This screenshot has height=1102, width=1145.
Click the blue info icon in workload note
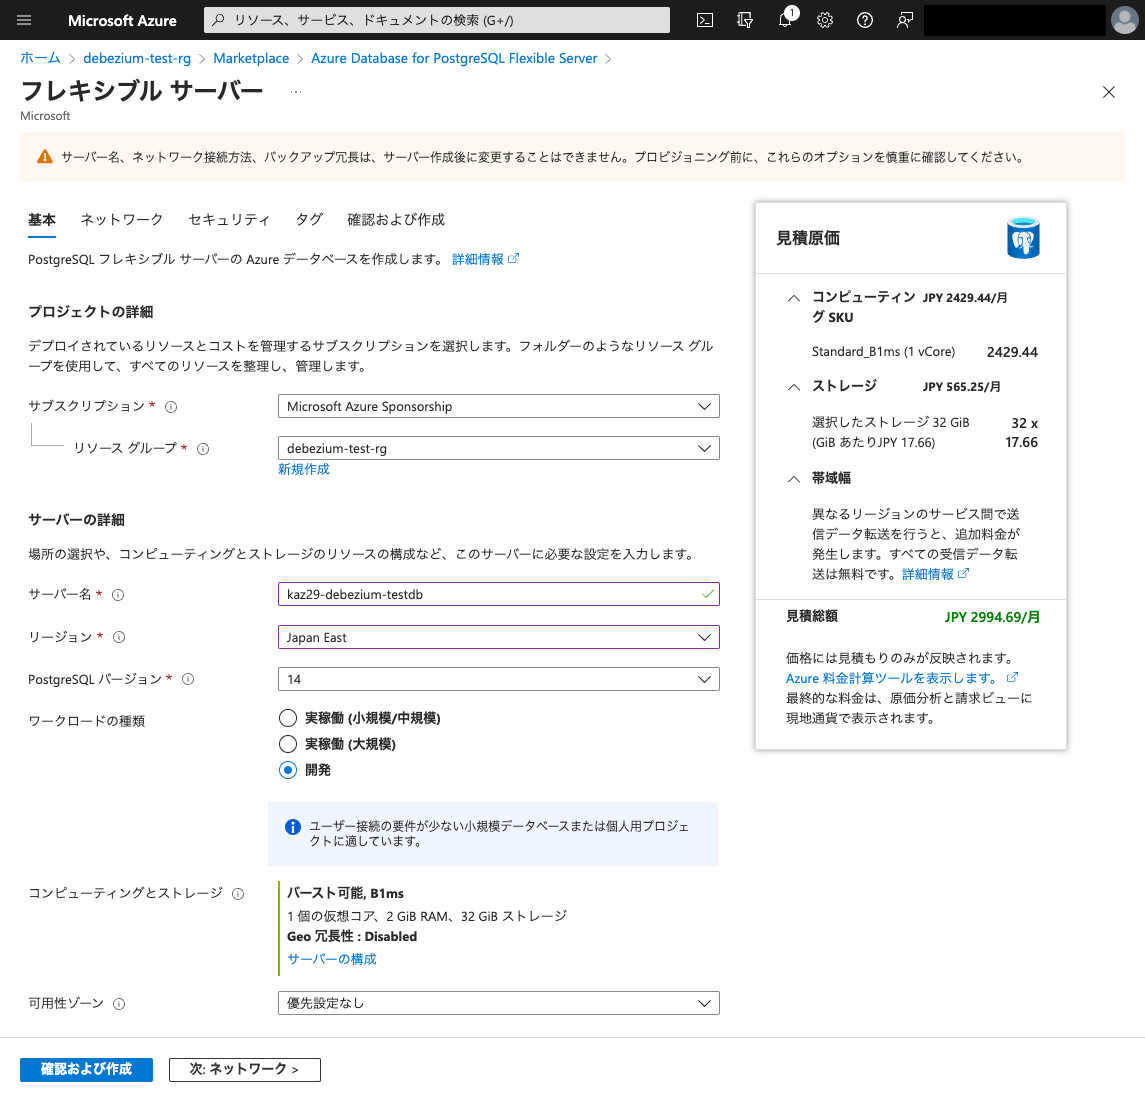292,827
